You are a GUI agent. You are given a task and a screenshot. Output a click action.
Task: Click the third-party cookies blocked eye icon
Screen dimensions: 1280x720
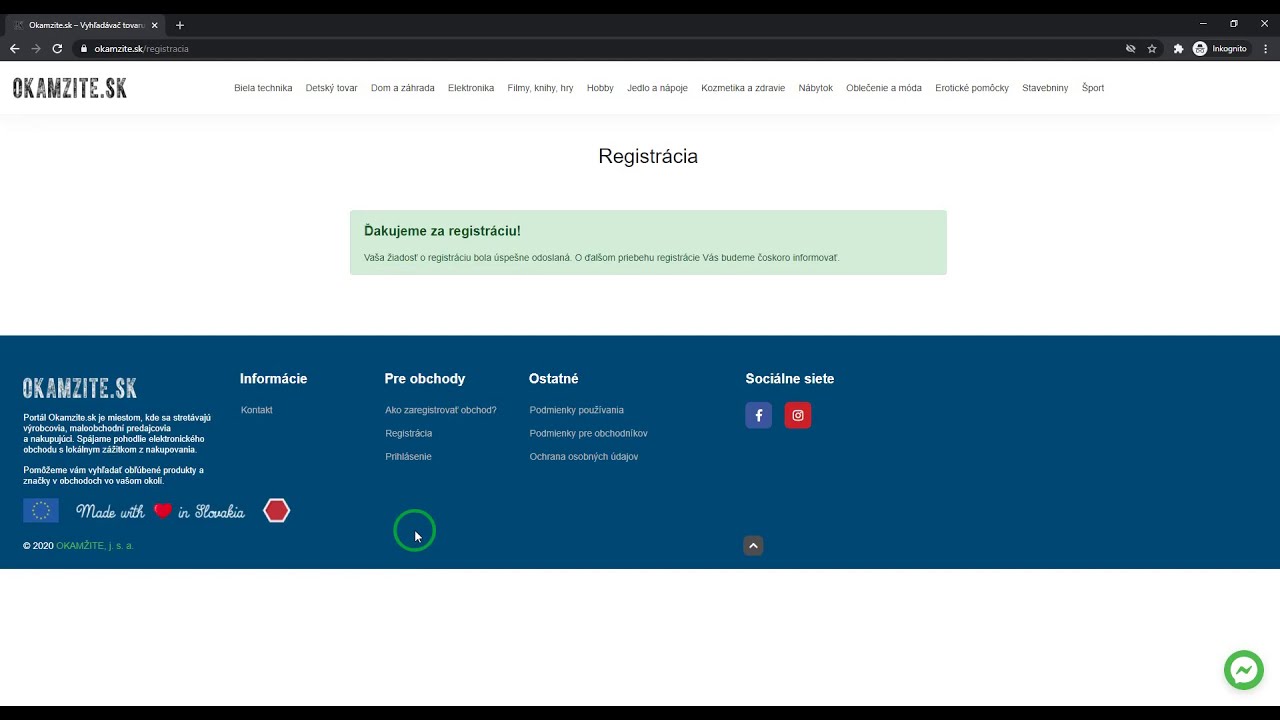pos(1131,48)
